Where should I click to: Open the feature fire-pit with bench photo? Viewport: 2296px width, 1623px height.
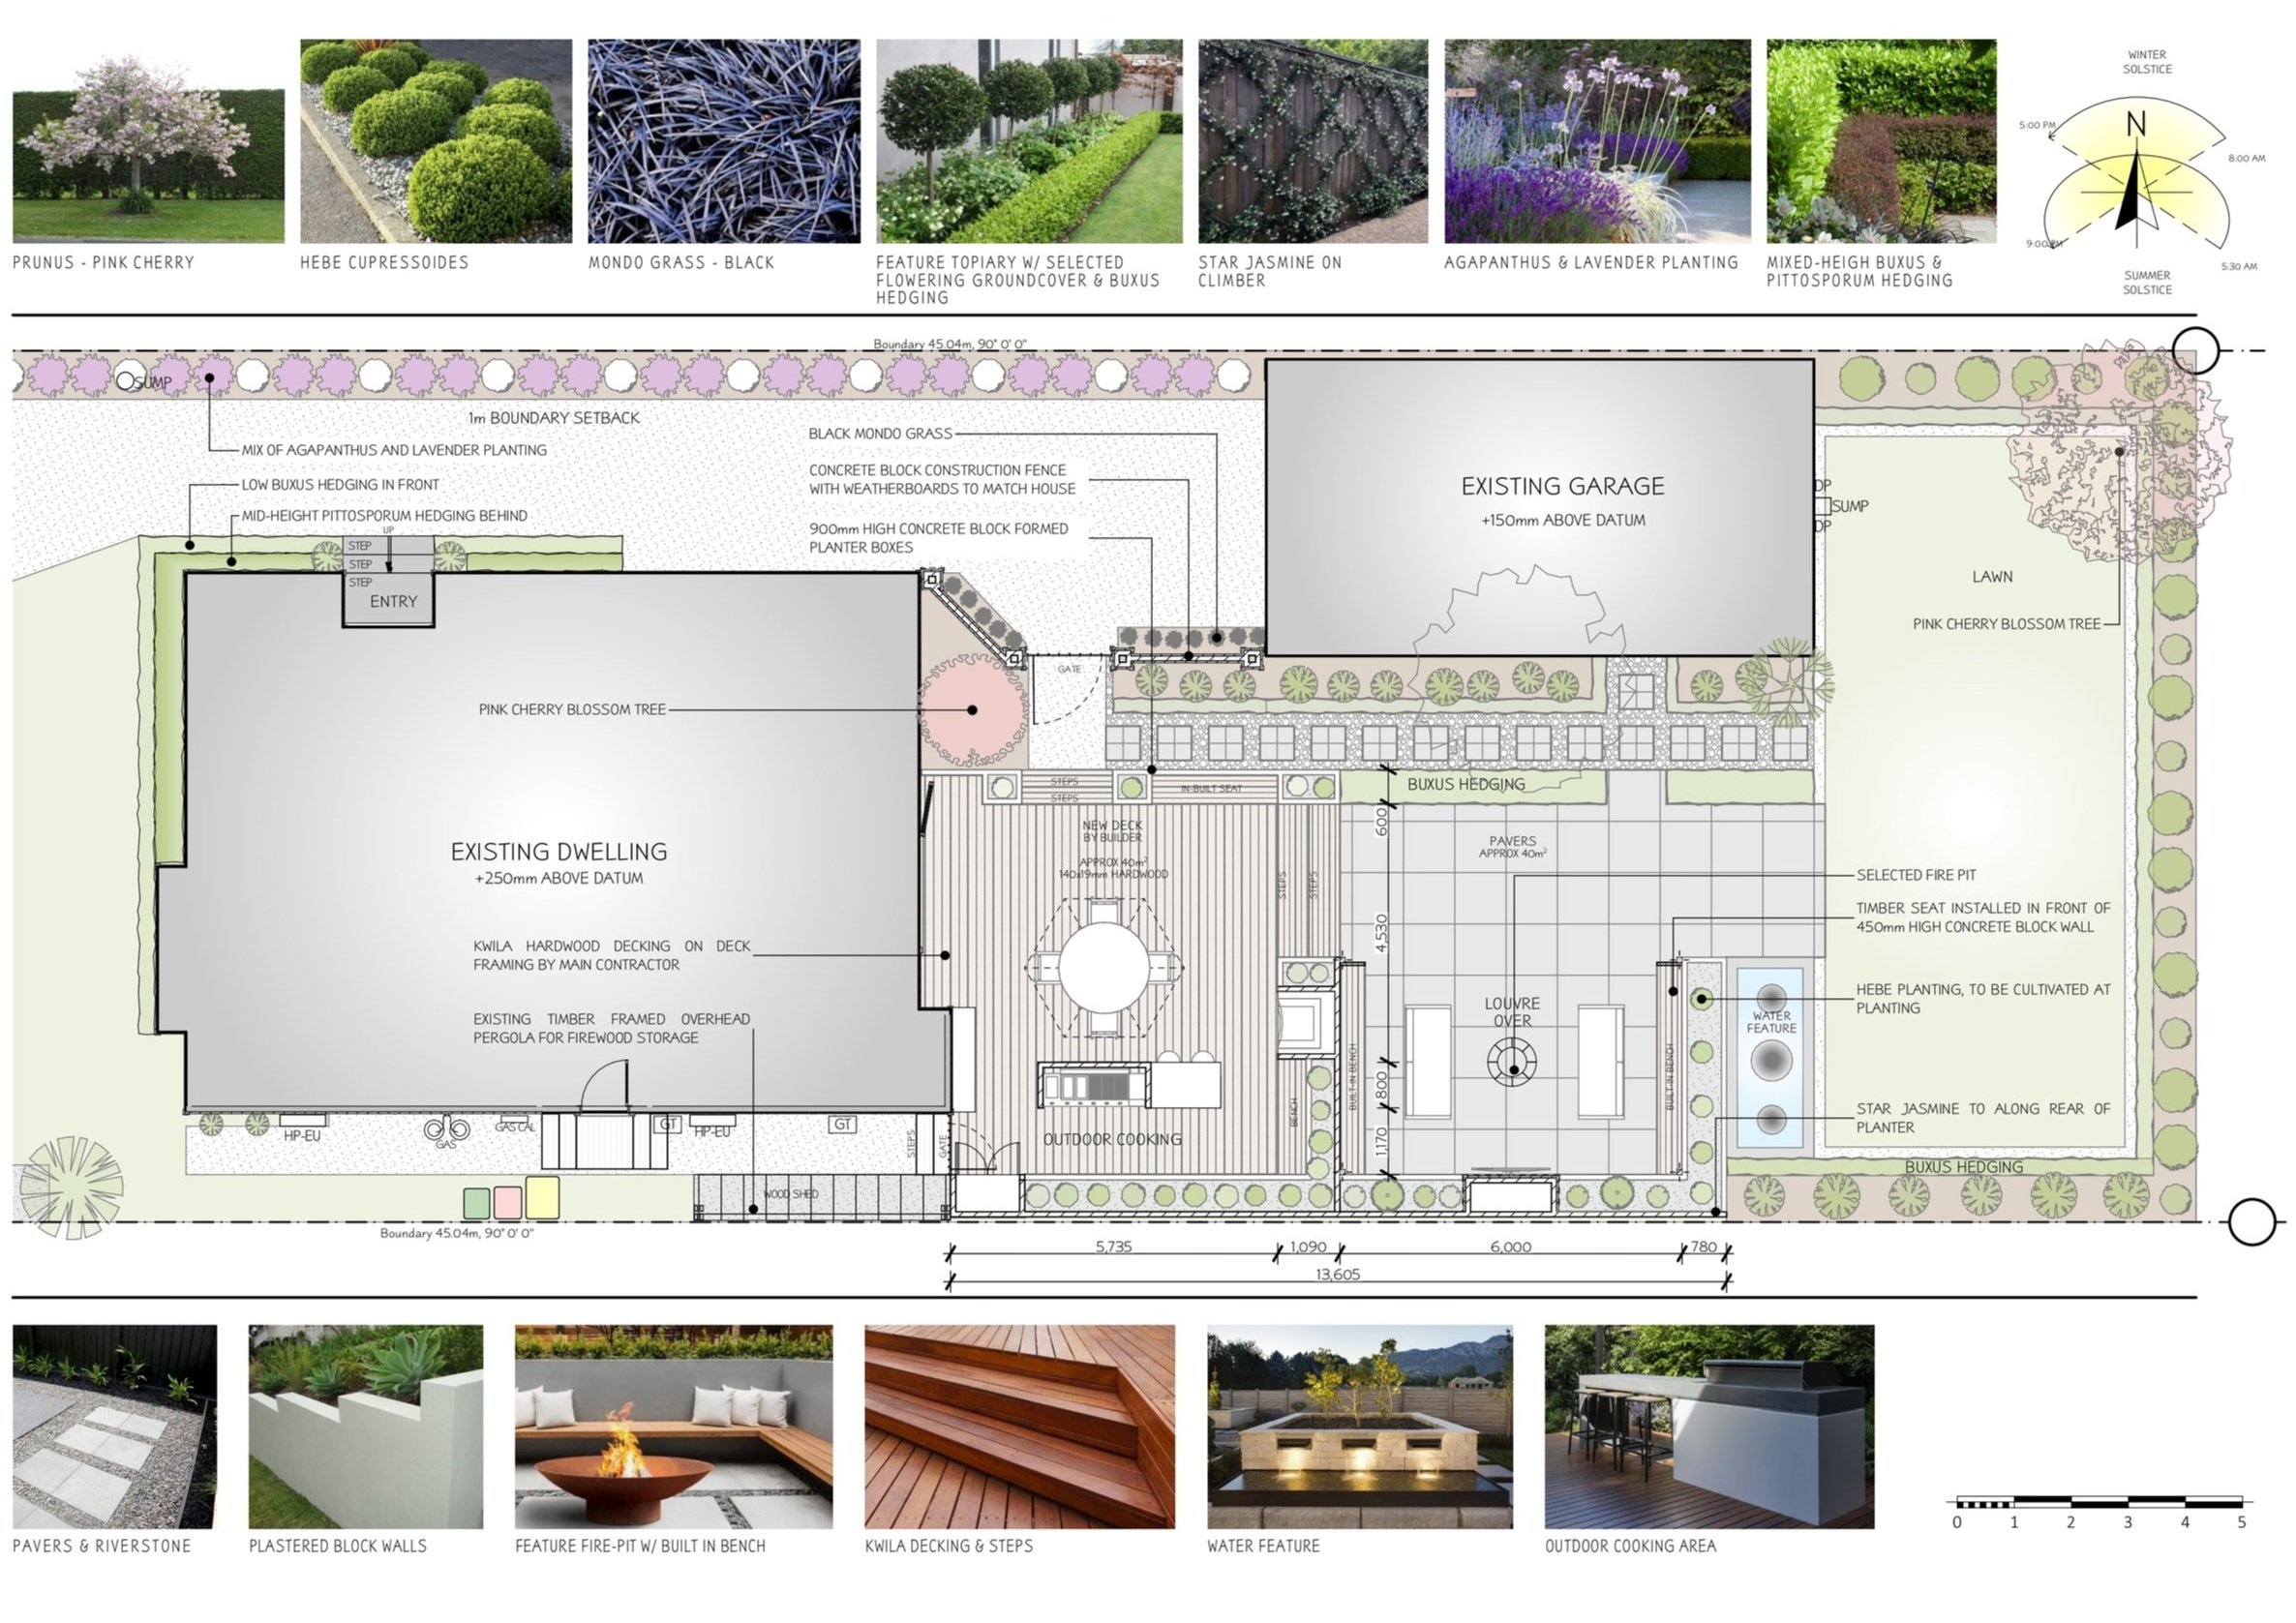[673, 1427]
